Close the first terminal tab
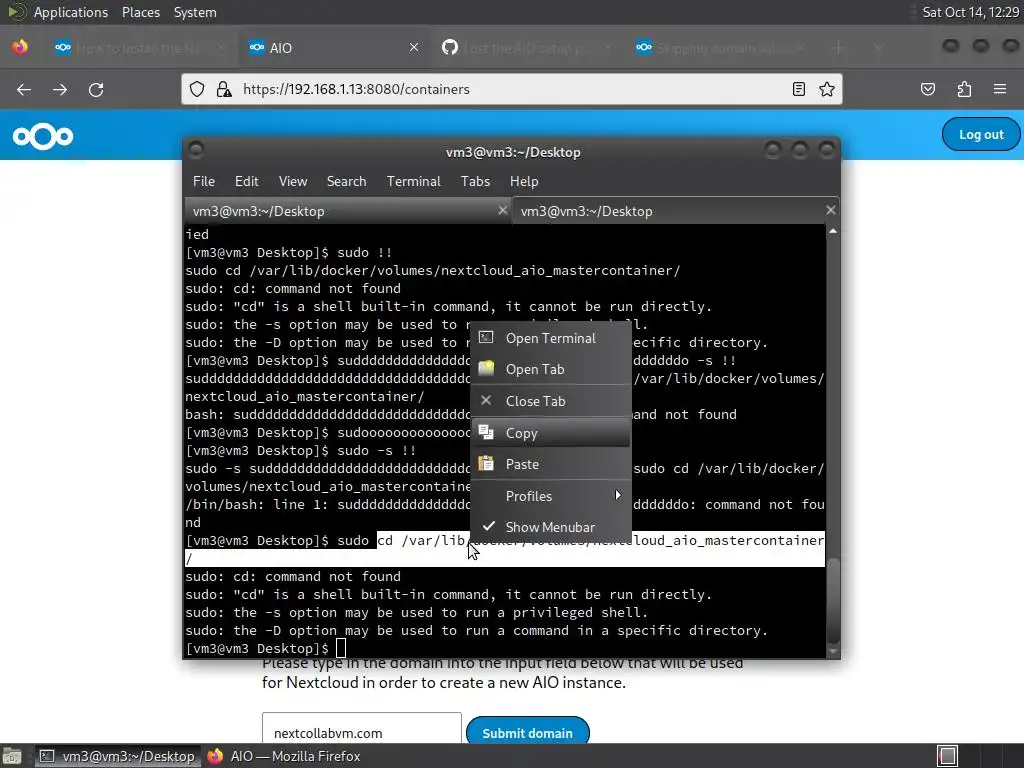 pos(502,210)
